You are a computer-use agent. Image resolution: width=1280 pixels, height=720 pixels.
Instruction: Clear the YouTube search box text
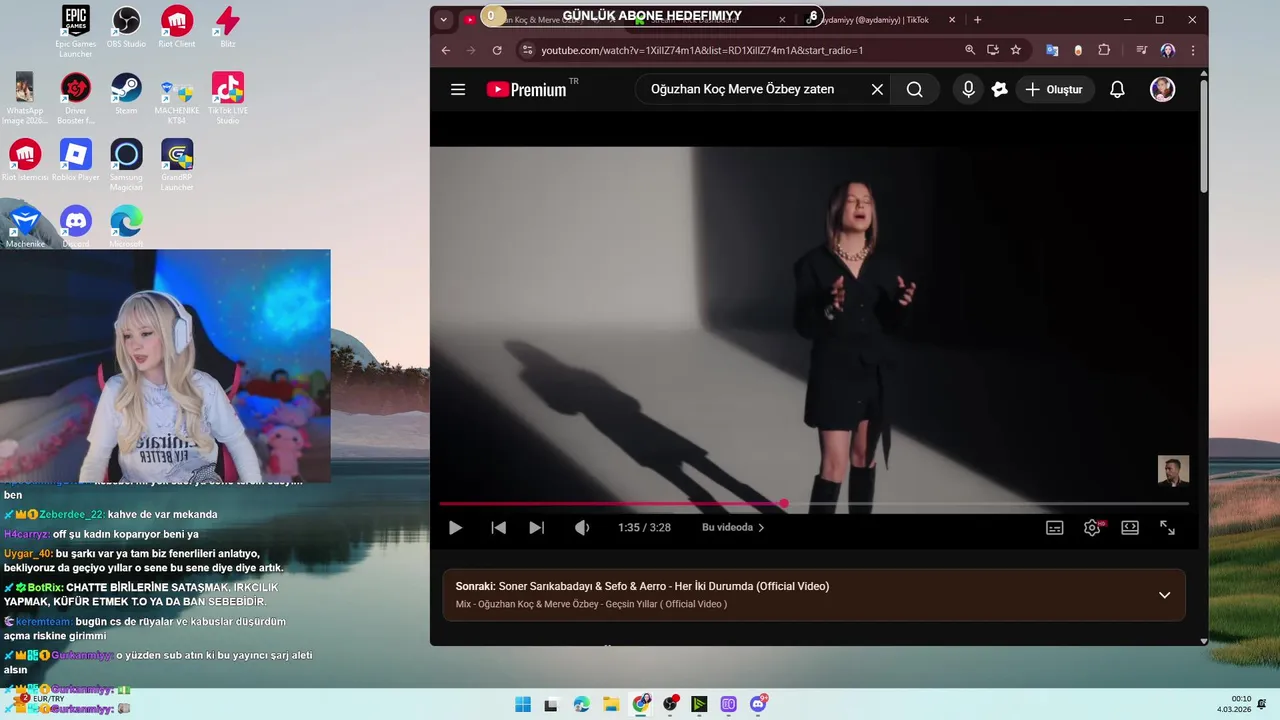(x=877, y=89)
